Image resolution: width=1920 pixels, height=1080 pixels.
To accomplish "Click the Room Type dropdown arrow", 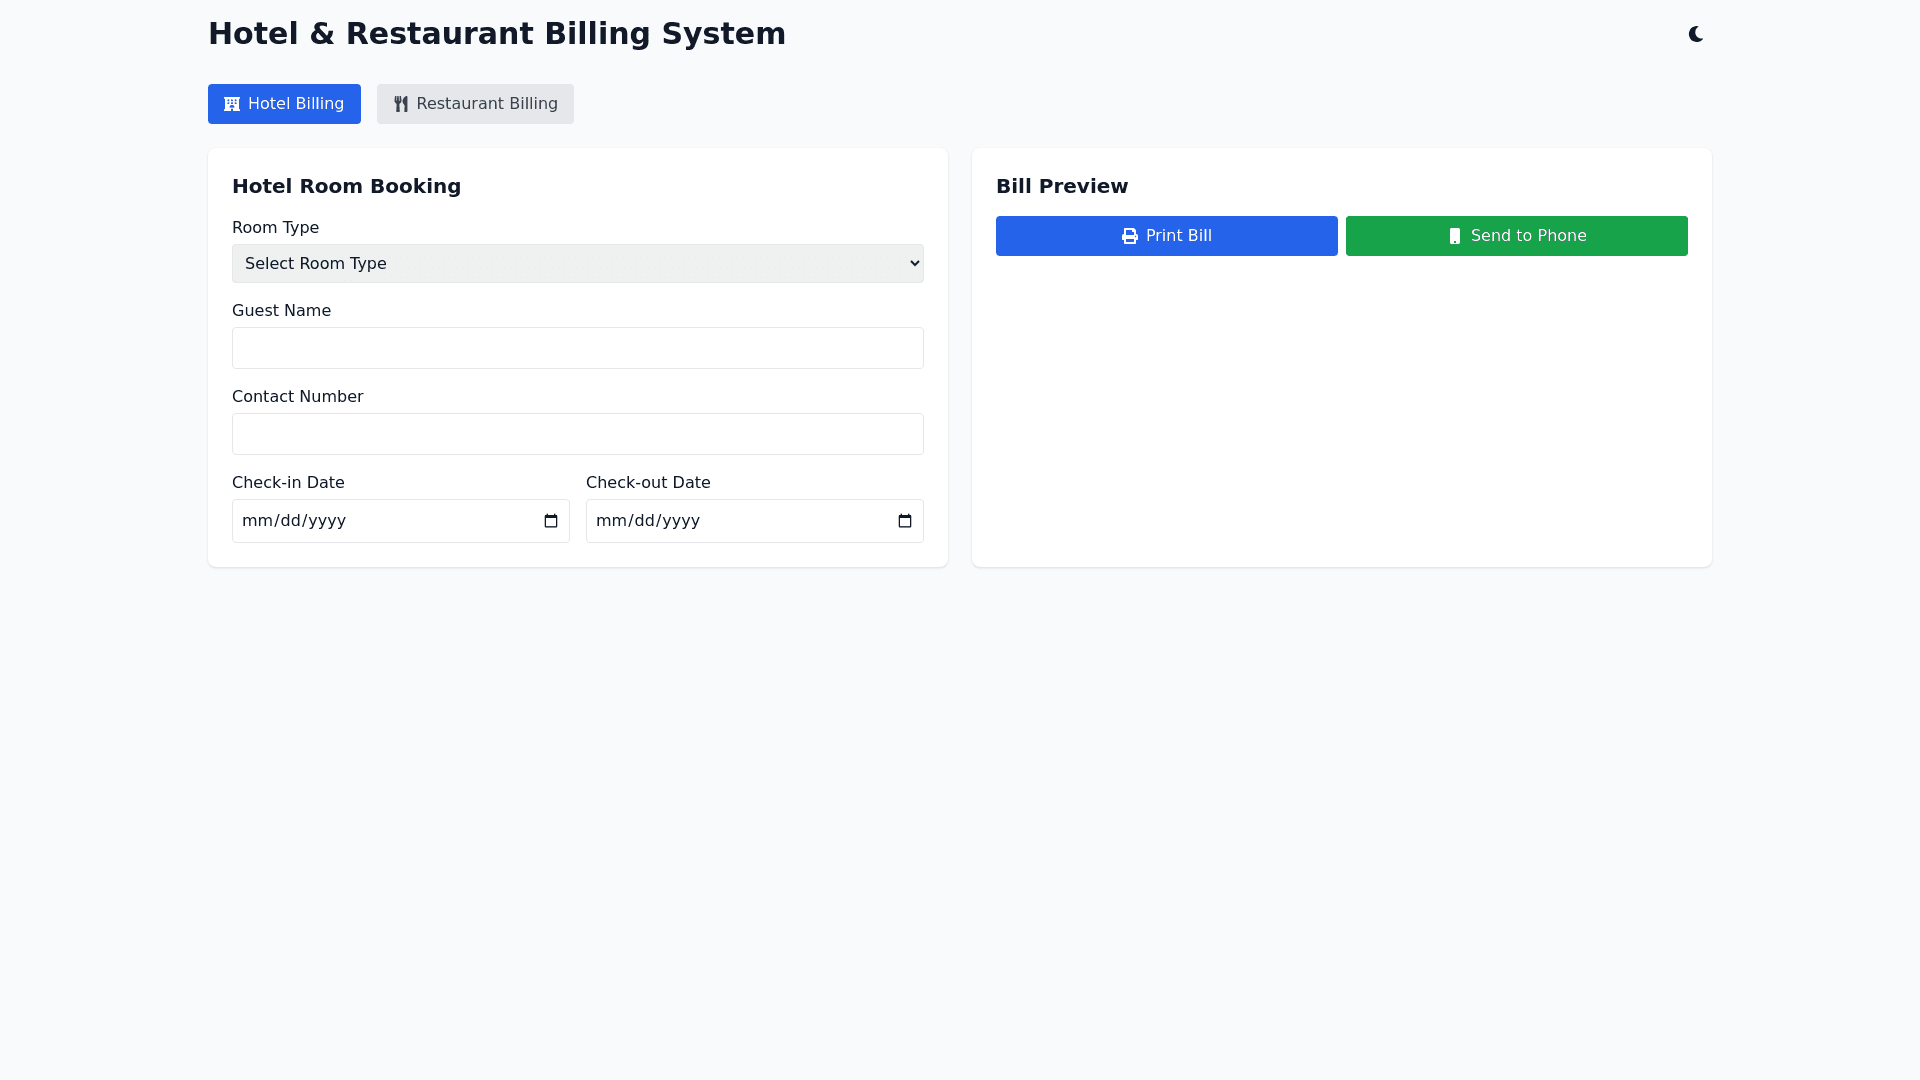I will tap(914, 264).
